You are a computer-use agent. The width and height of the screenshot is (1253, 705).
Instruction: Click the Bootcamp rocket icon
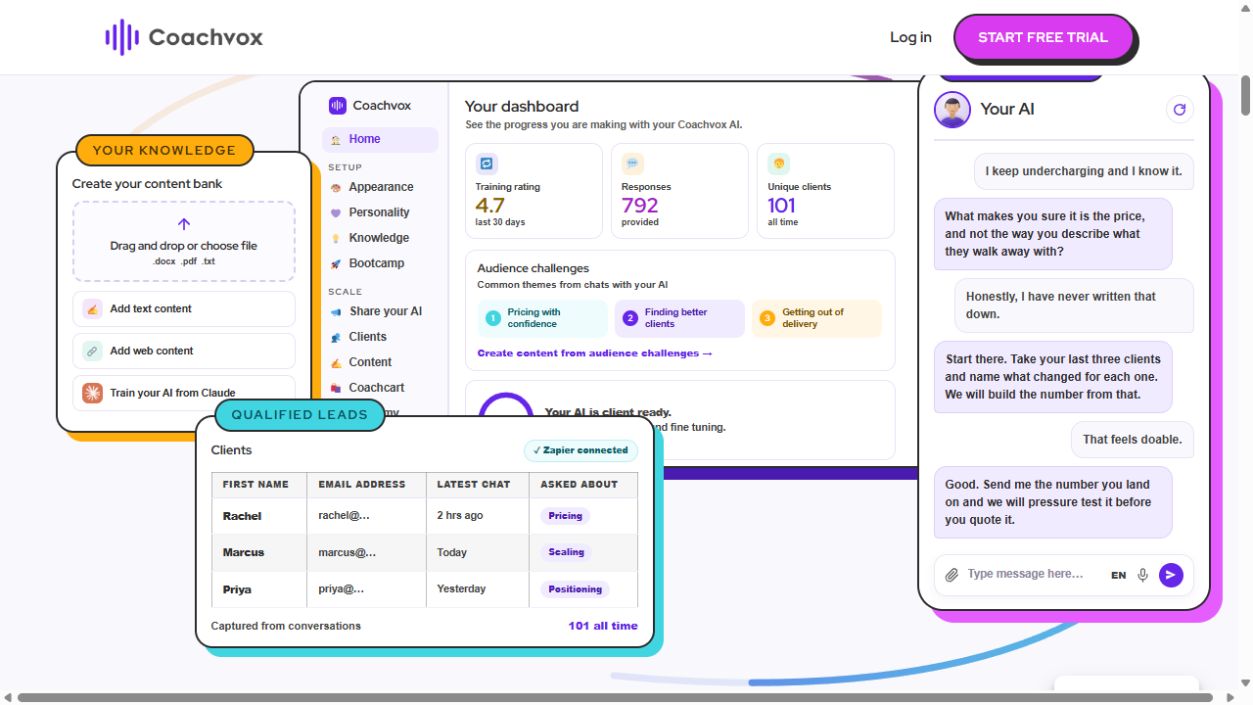coord(336,264)
